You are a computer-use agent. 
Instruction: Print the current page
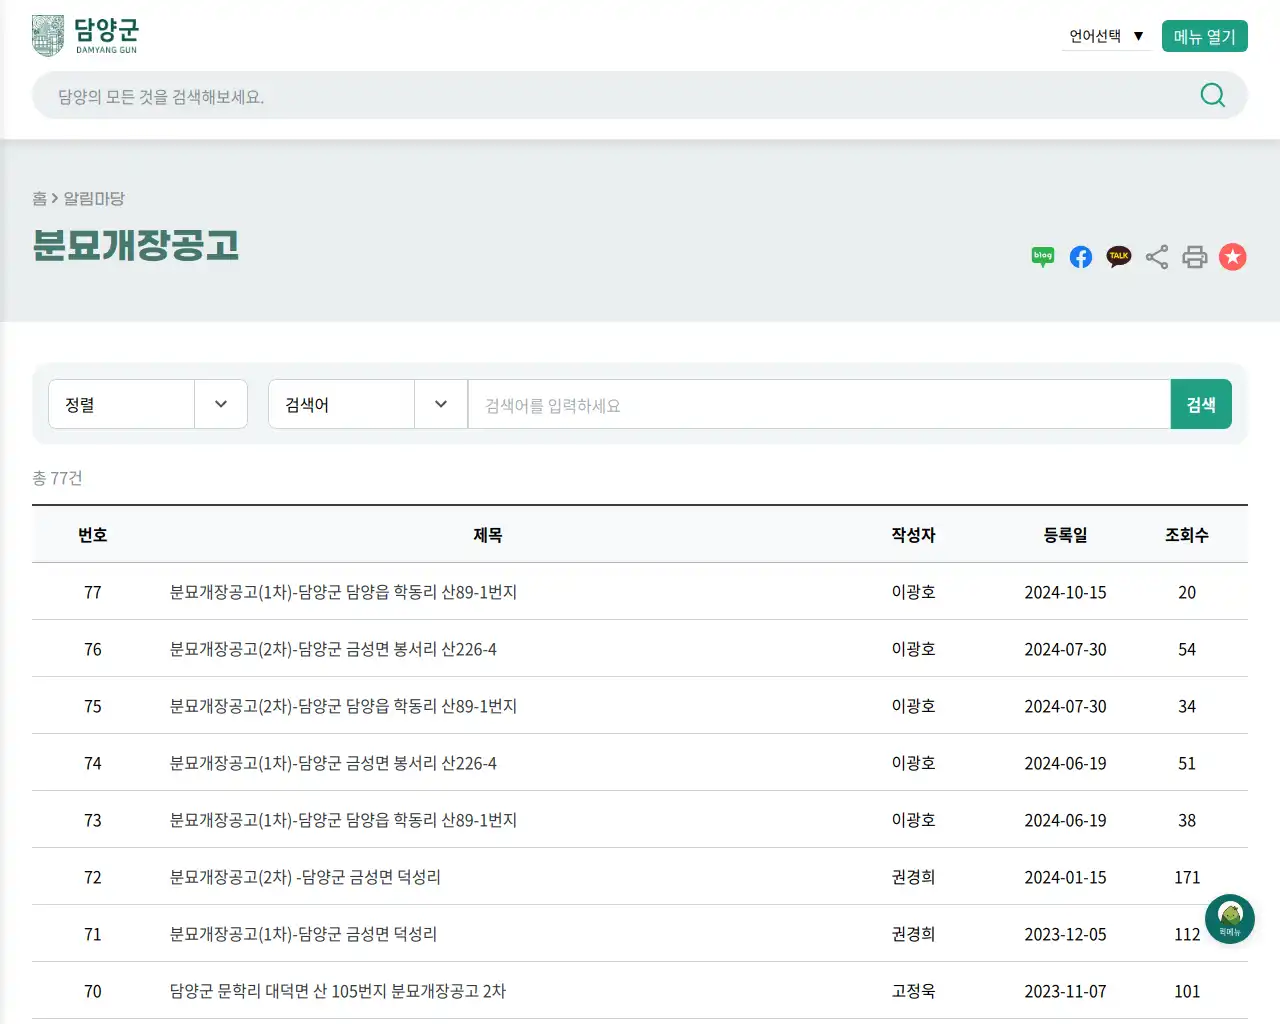point(1194,257)
